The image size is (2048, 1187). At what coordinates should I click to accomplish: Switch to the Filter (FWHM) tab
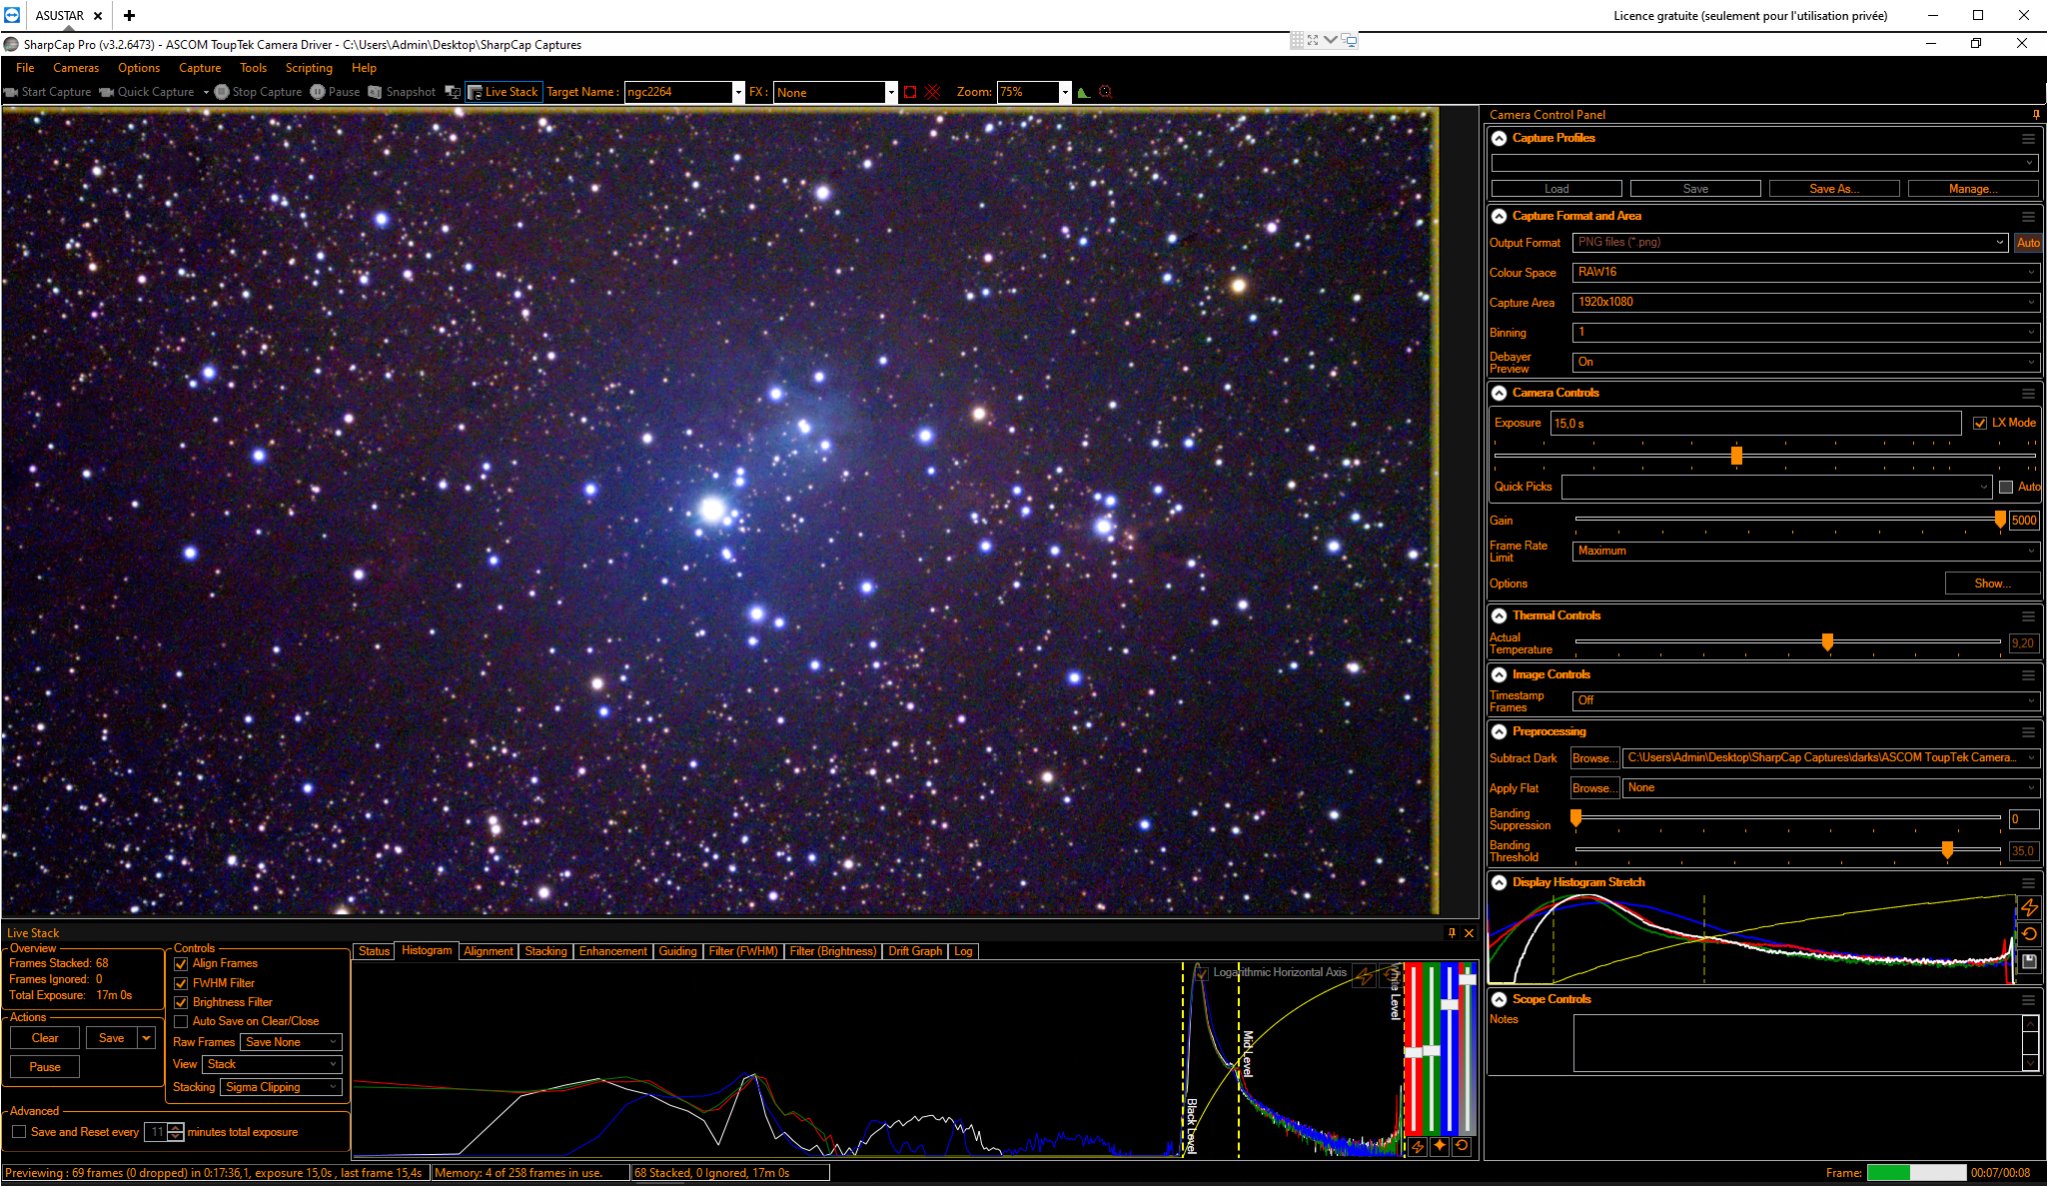coord(743,952)
